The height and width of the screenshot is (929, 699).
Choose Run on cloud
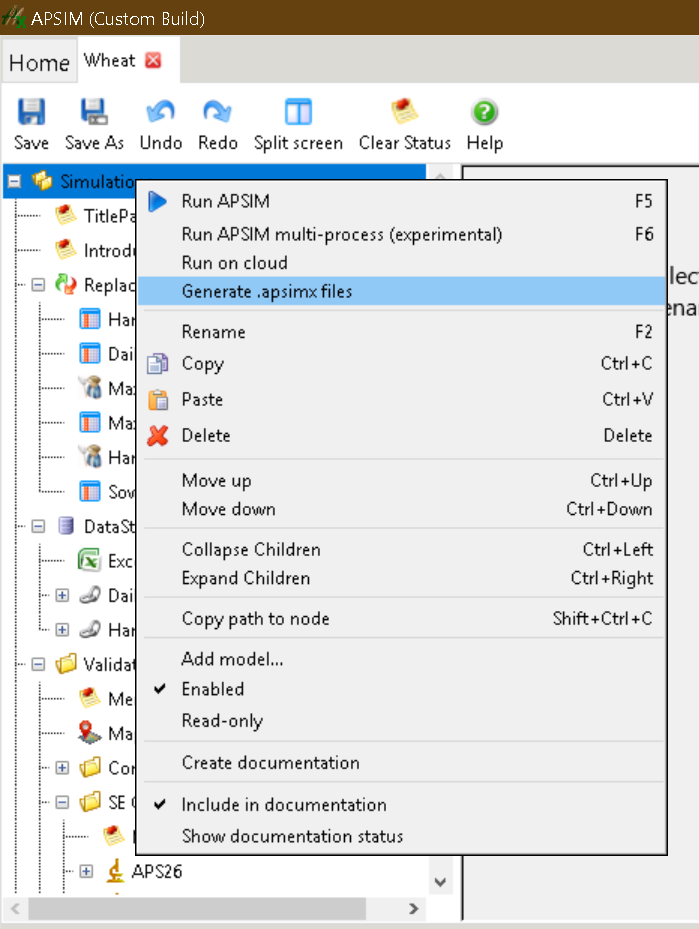point(402,262)
